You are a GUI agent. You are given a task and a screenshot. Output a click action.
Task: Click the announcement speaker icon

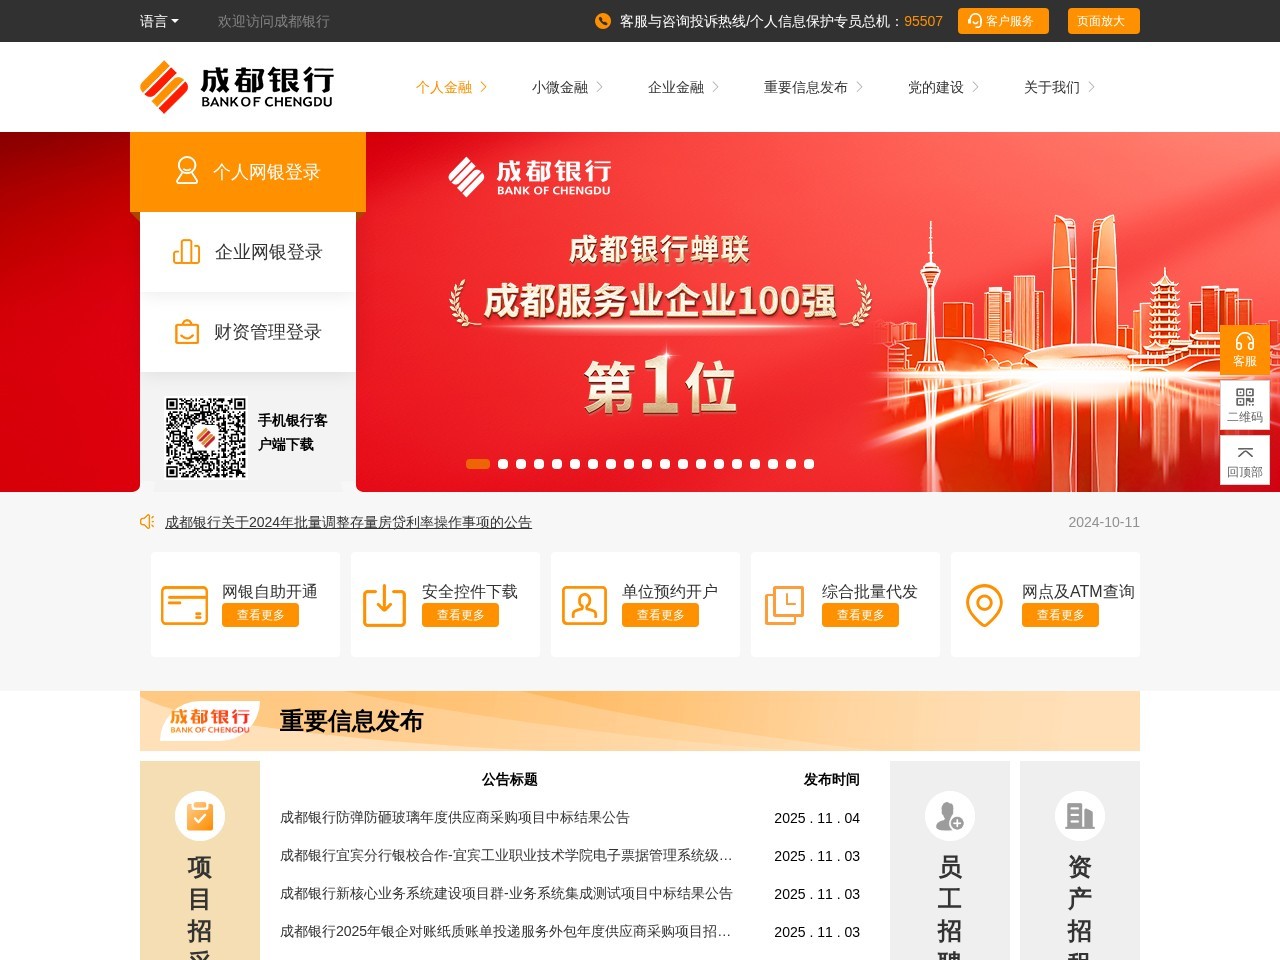click(x=147, y=522)
